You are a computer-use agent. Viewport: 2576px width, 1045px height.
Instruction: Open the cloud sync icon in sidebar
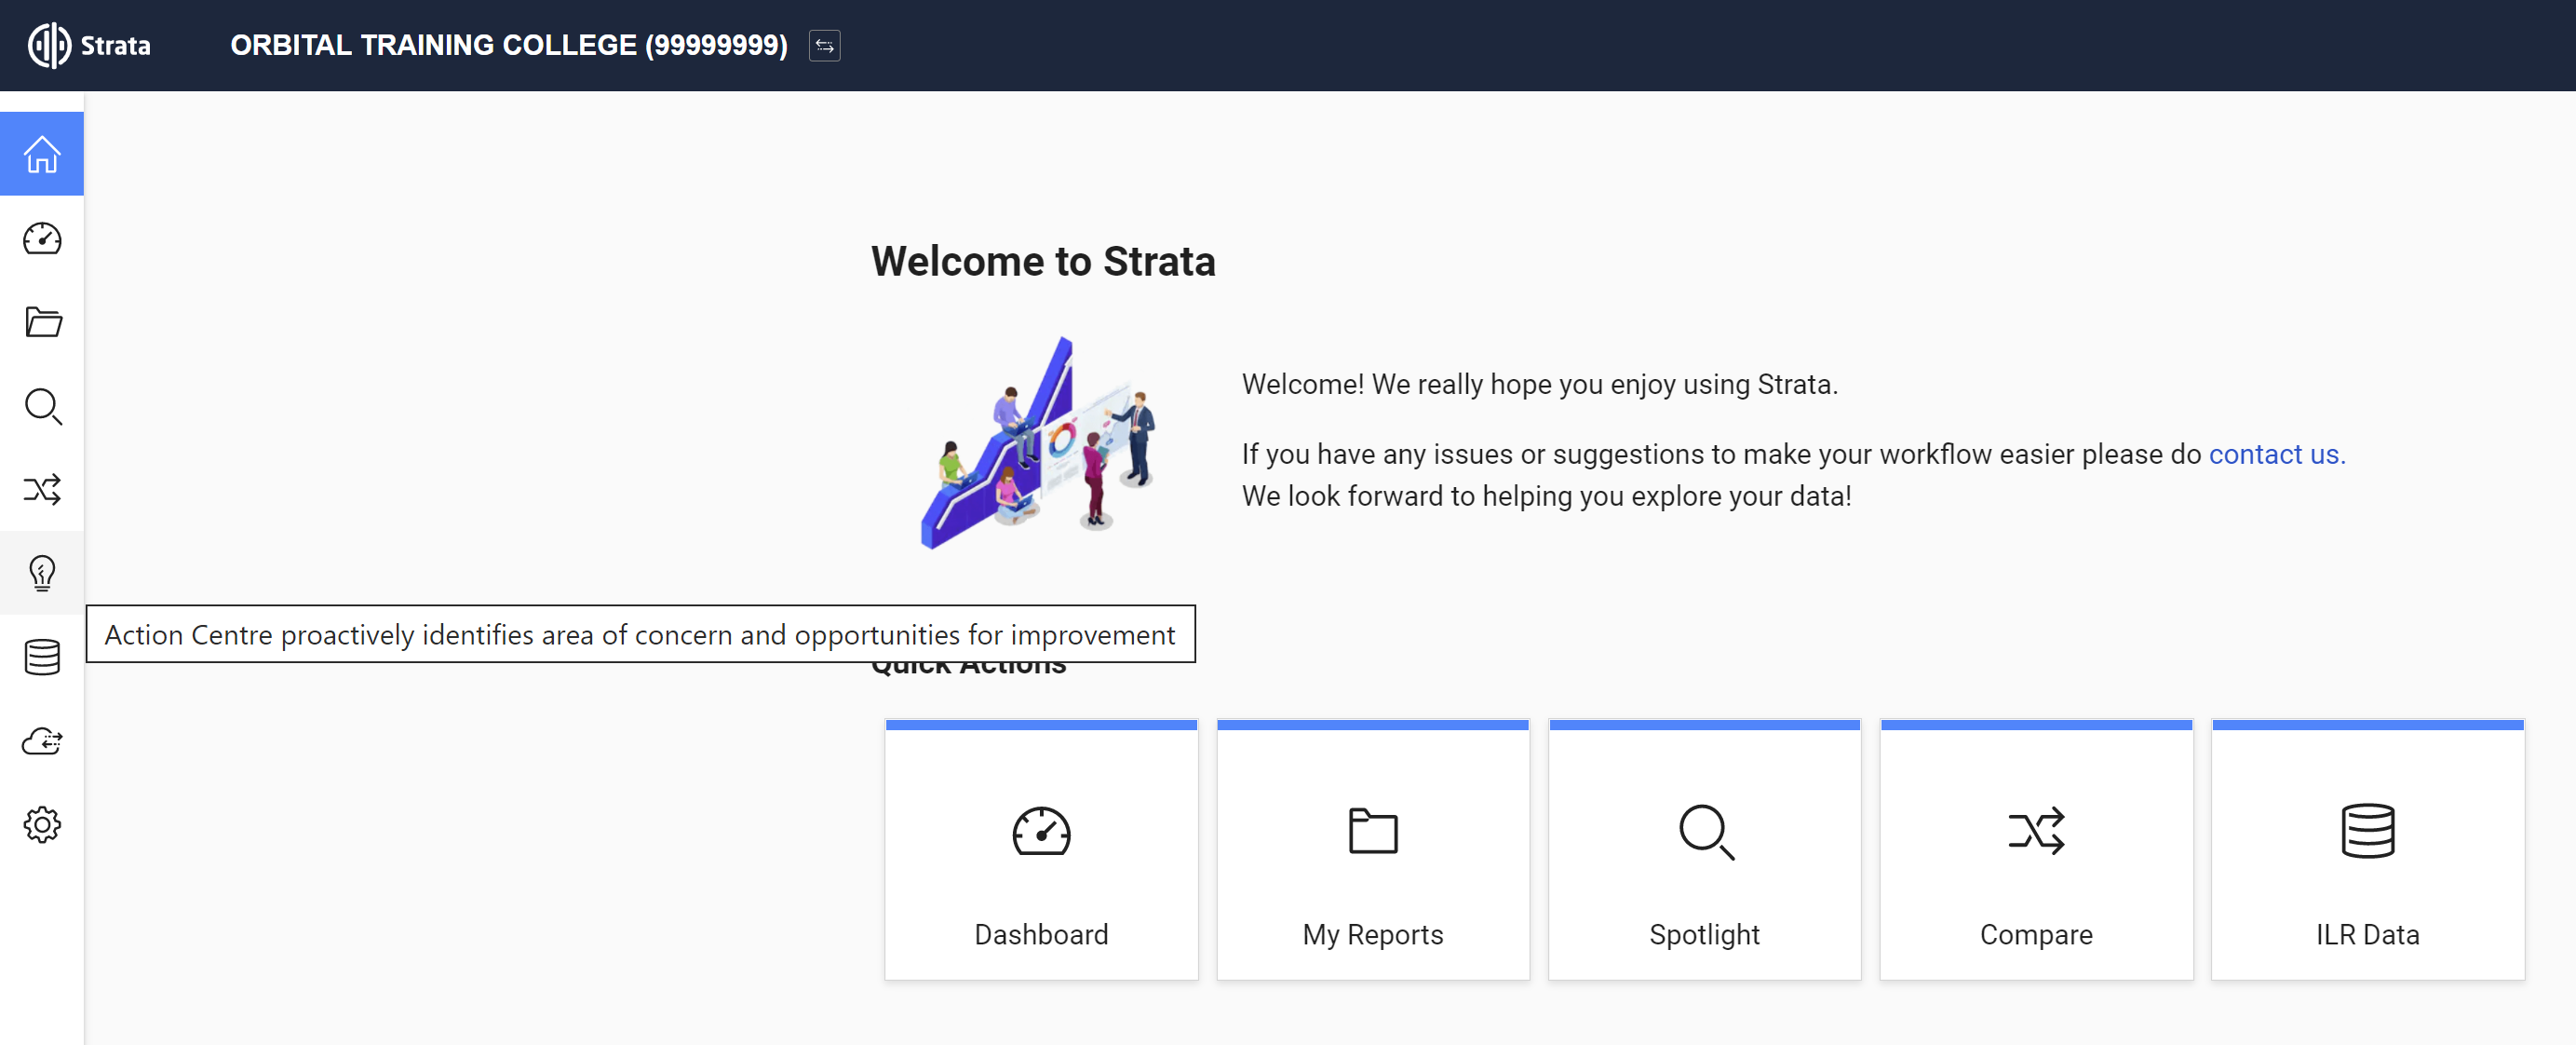click(42, 741)
